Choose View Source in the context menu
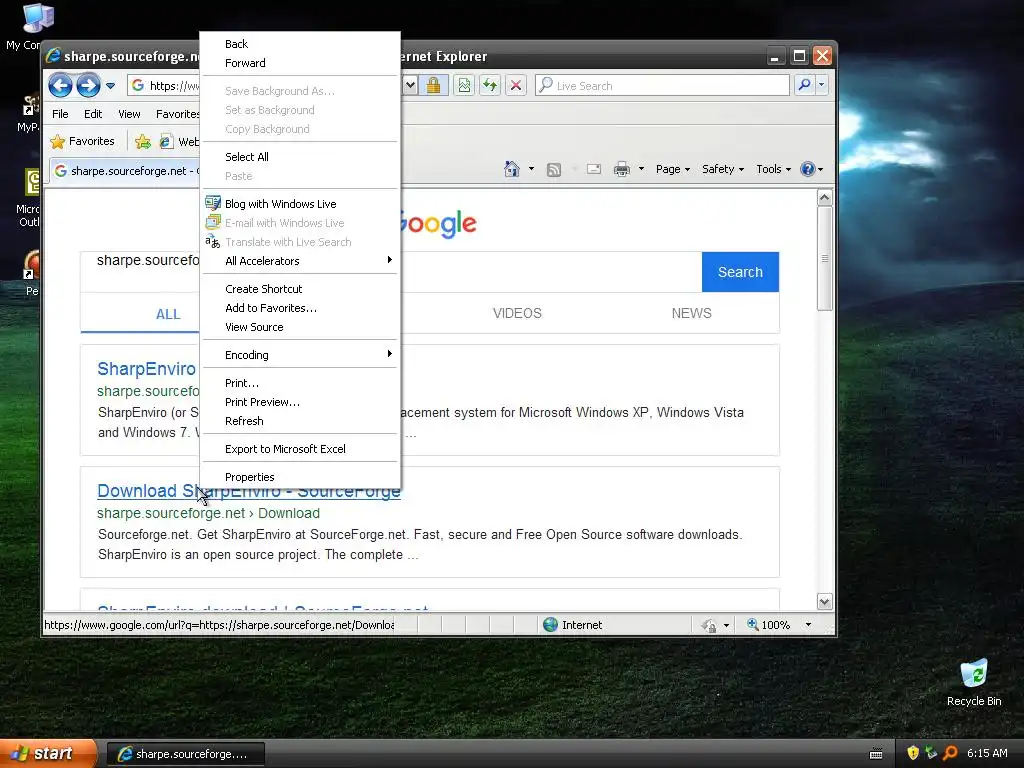The height and width of the screenshot is (768, 1024). tap(300, 327)
